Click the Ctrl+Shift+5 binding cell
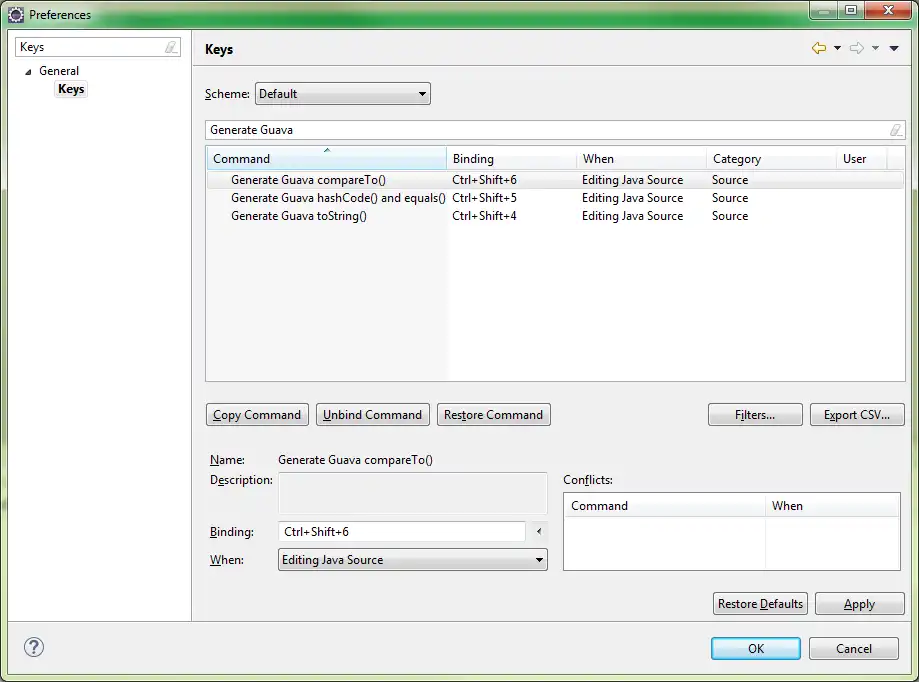The image size is (919, 682). 484,198
